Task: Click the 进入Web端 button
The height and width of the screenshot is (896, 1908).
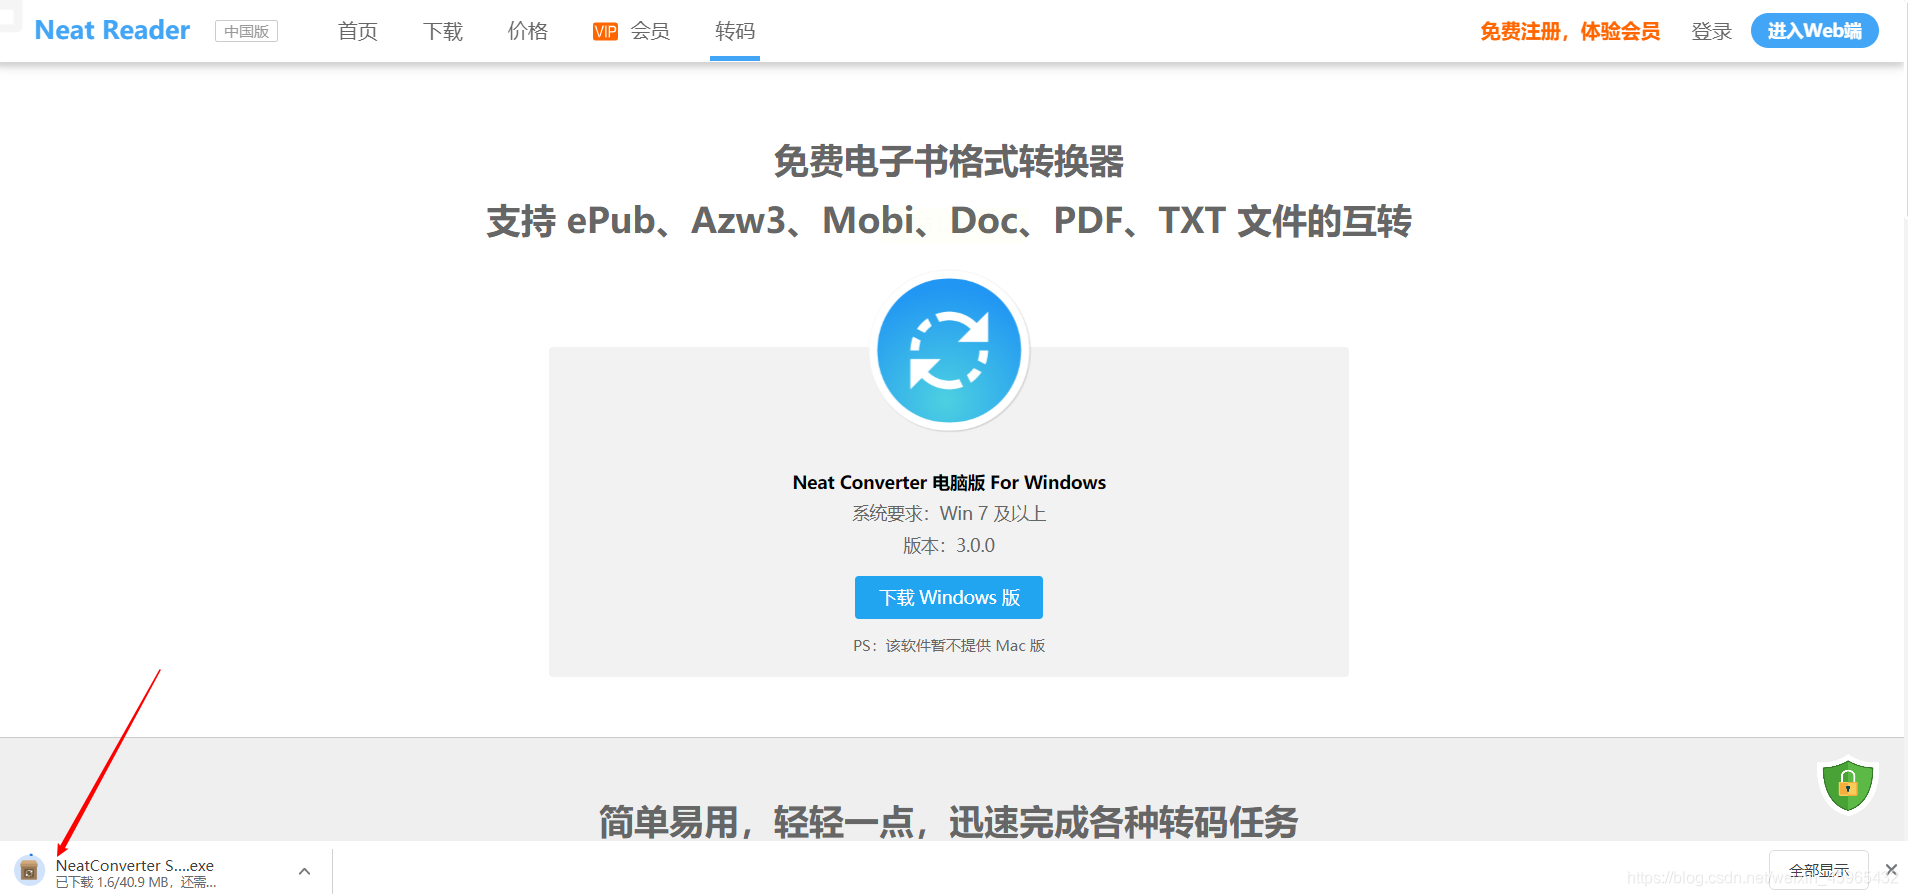Action: pos(1814,31)
